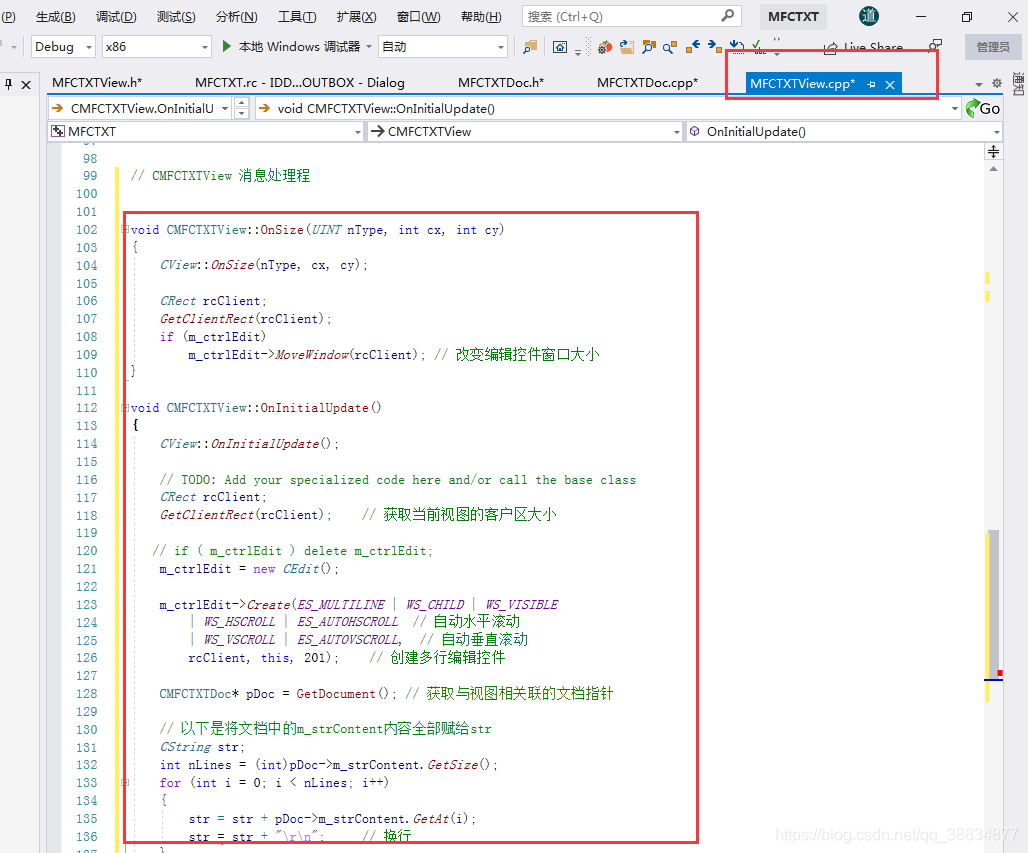This screenshot has width=1028, height=853.
Task: Open the 帮助(H) help menu
Action: coord(481,16)
